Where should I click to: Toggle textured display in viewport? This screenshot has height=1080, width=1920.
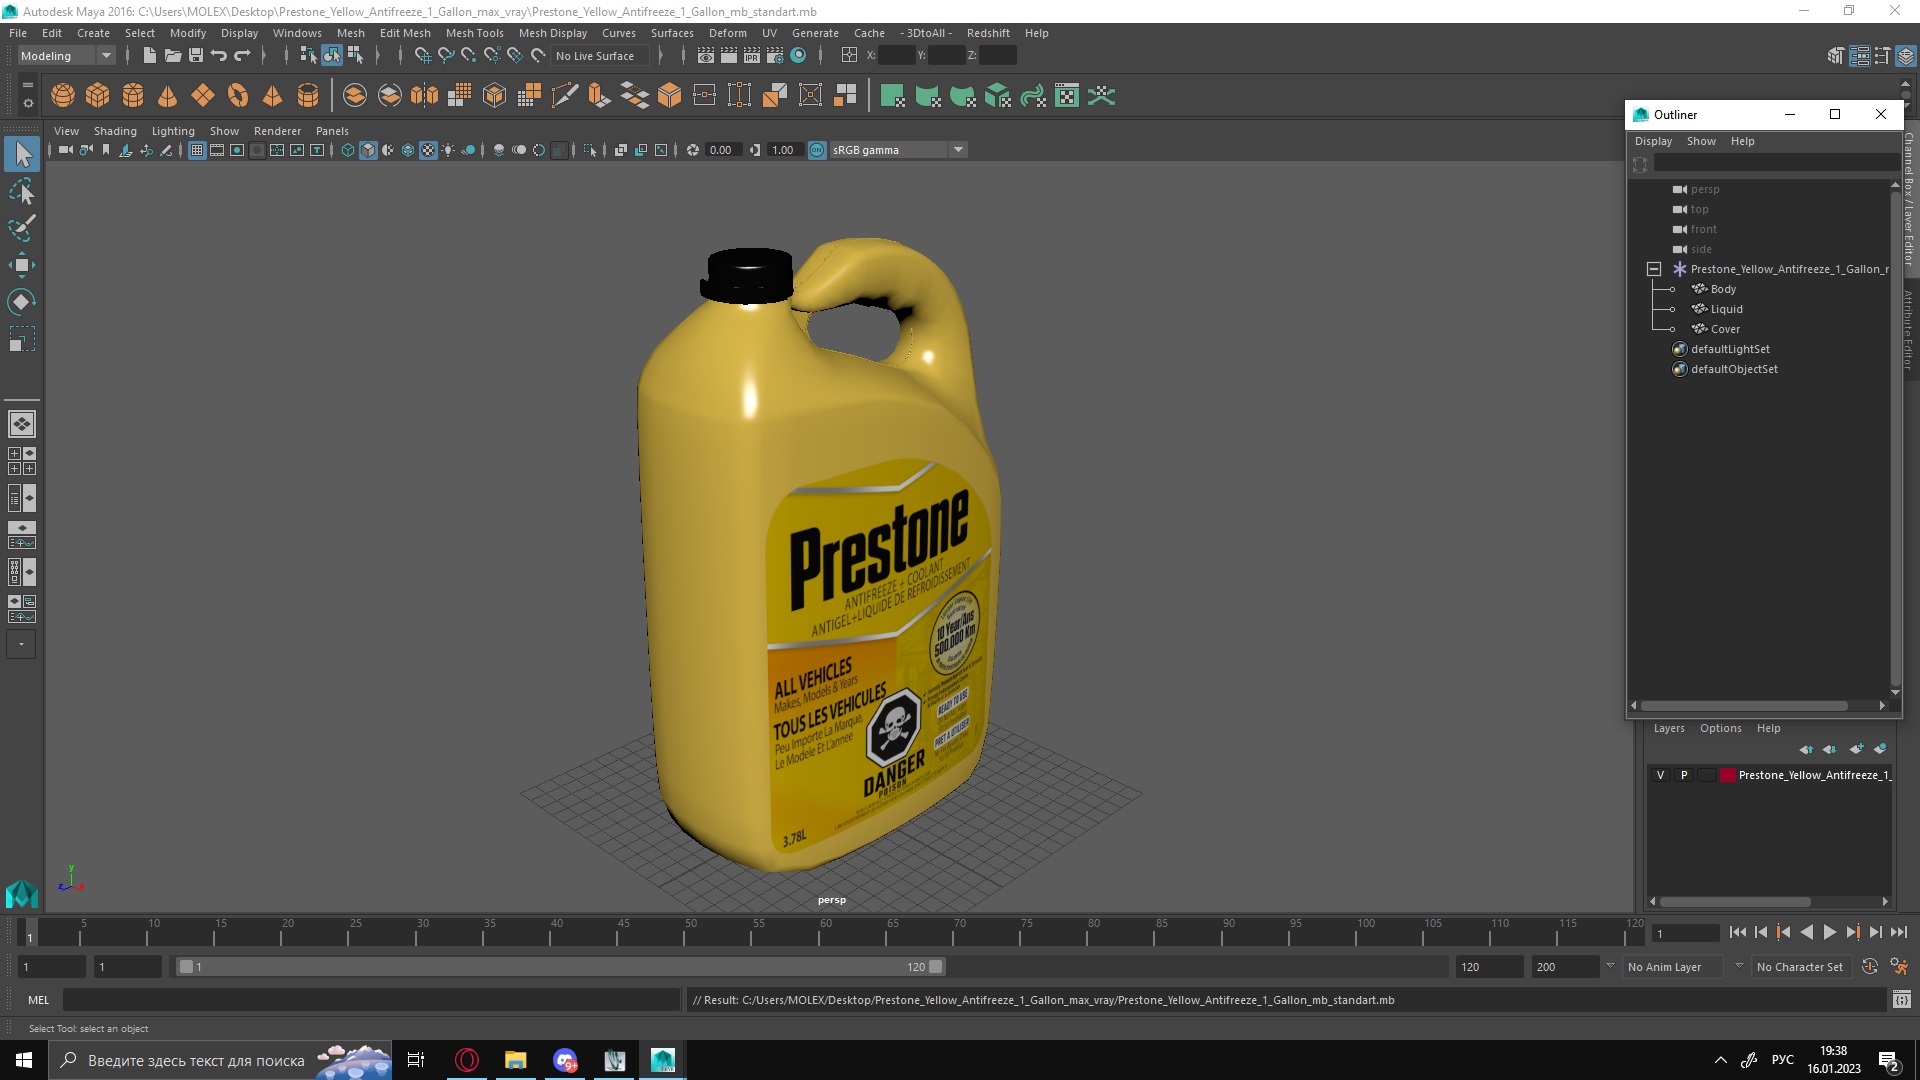tap(428, 150)
